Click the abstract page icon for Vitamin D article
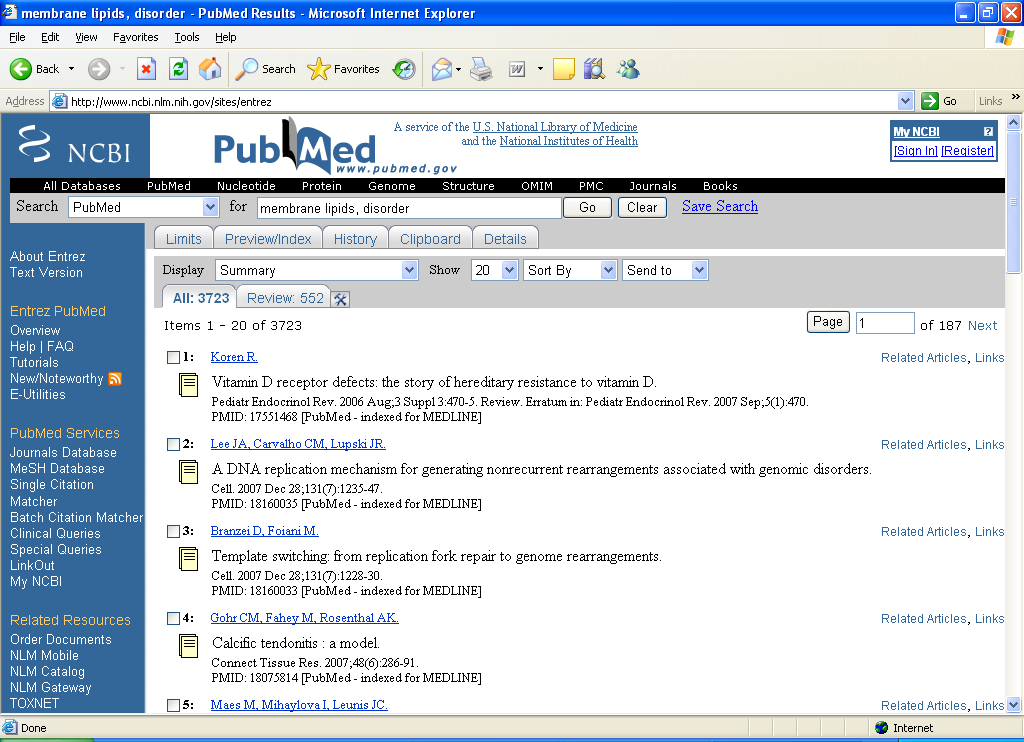Screen dimensions: 1024x742 (x=189, y=385)
